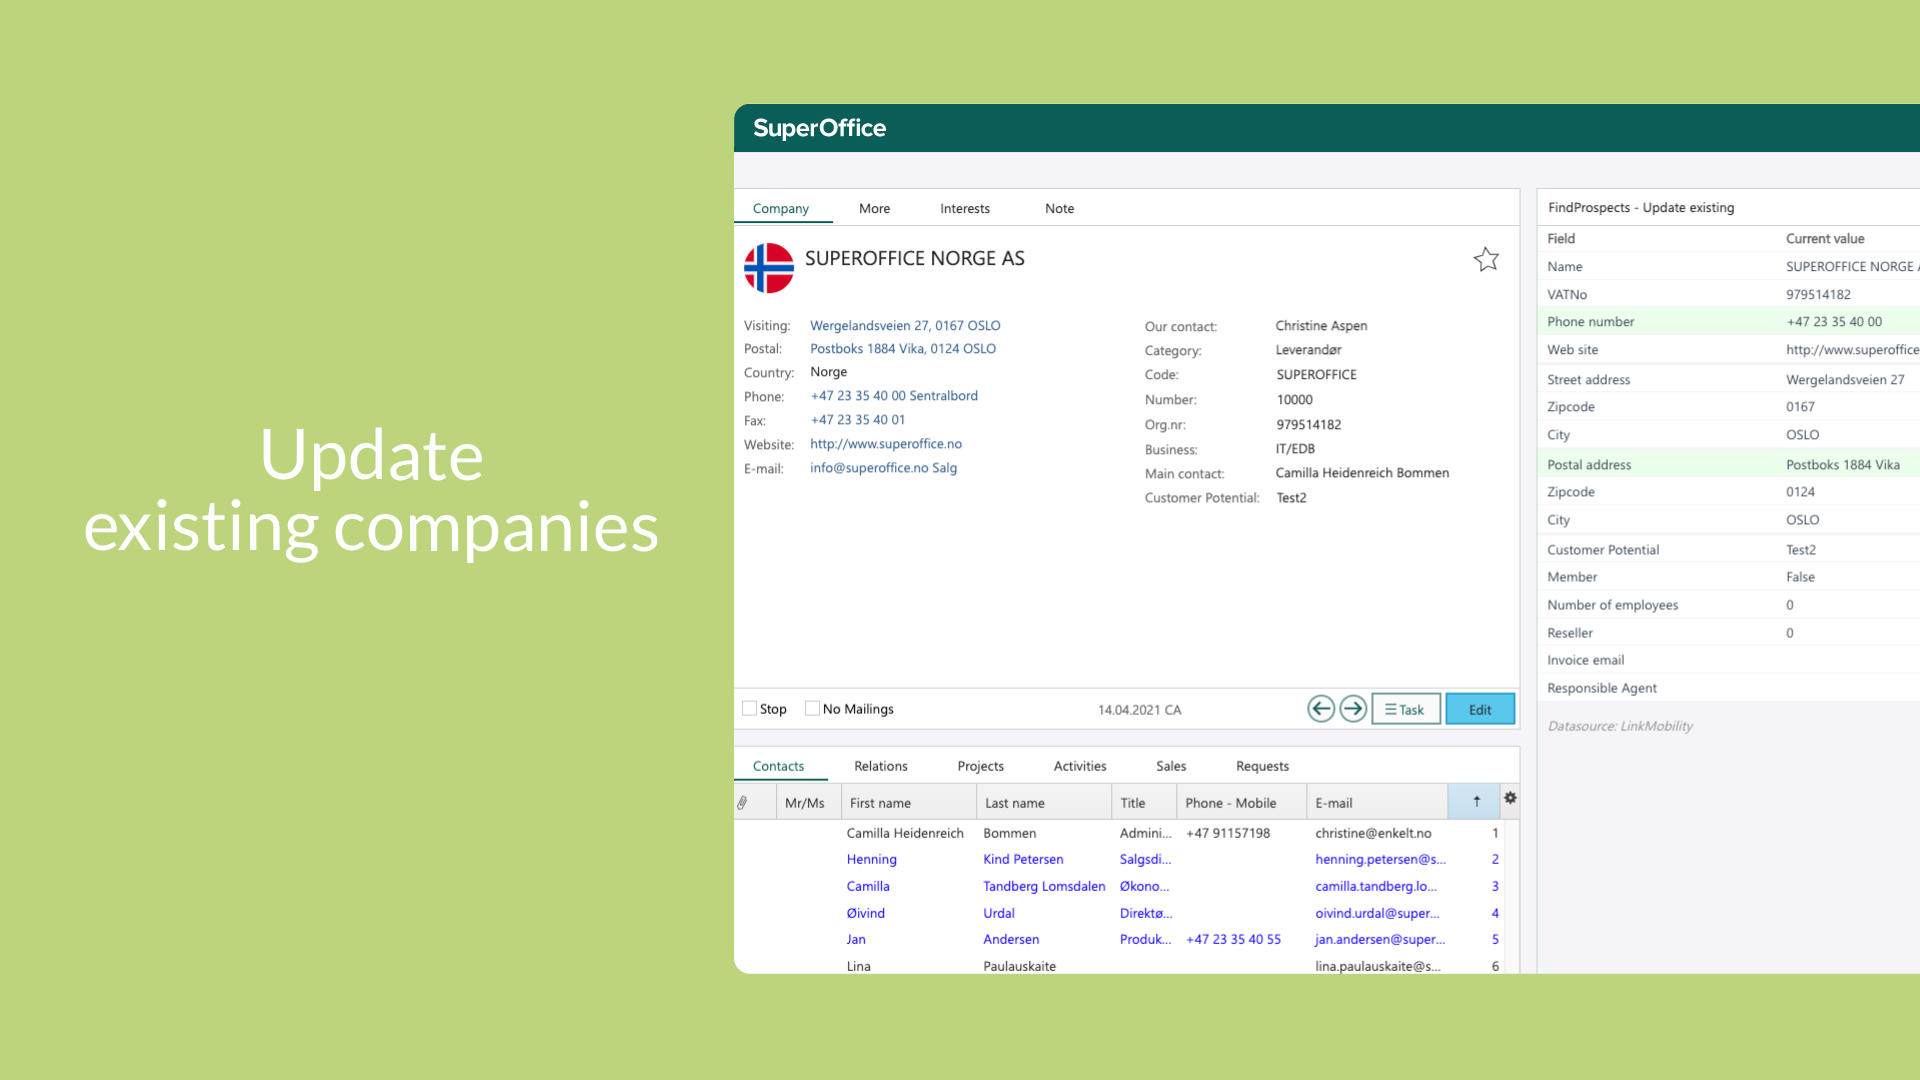Click the Street address field row
The width and height of the screenshot is (1920, 1080).
[x=1728, y=380]
